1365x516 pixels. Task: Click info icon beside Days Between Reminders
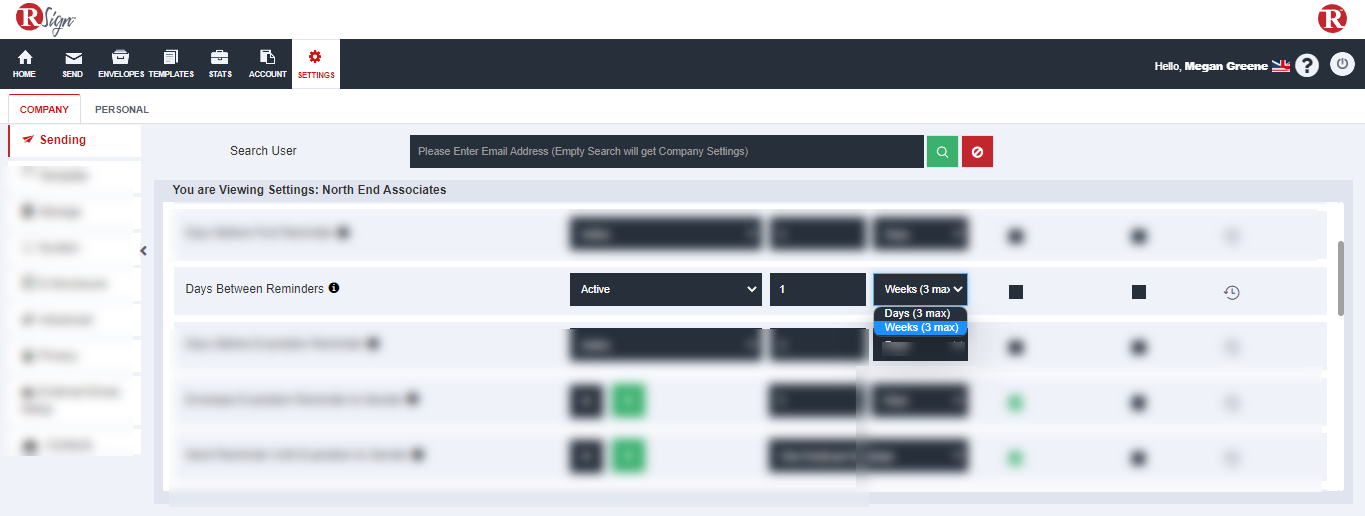coord(334,288)
